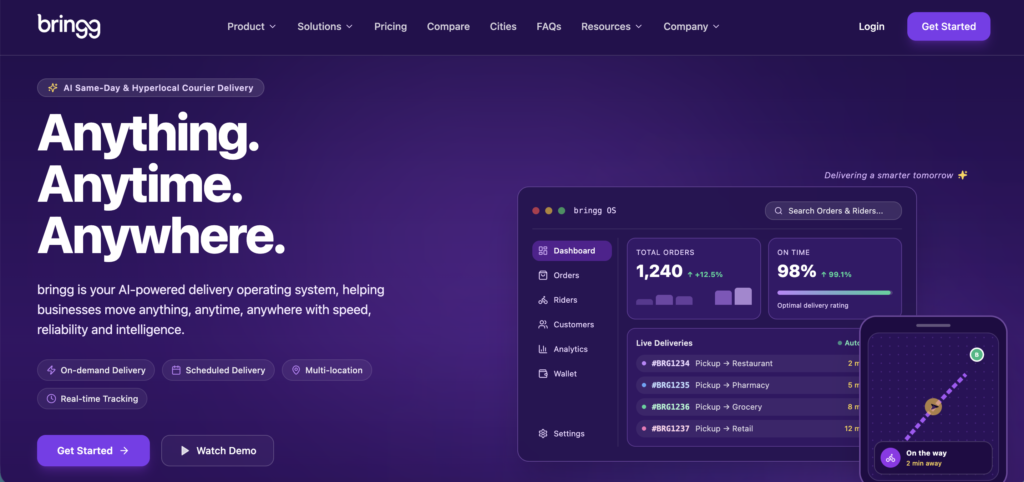Expand the Resources dropdown menu
The height and width of the screenshot is (482, 1024).
tap(611, 27)
